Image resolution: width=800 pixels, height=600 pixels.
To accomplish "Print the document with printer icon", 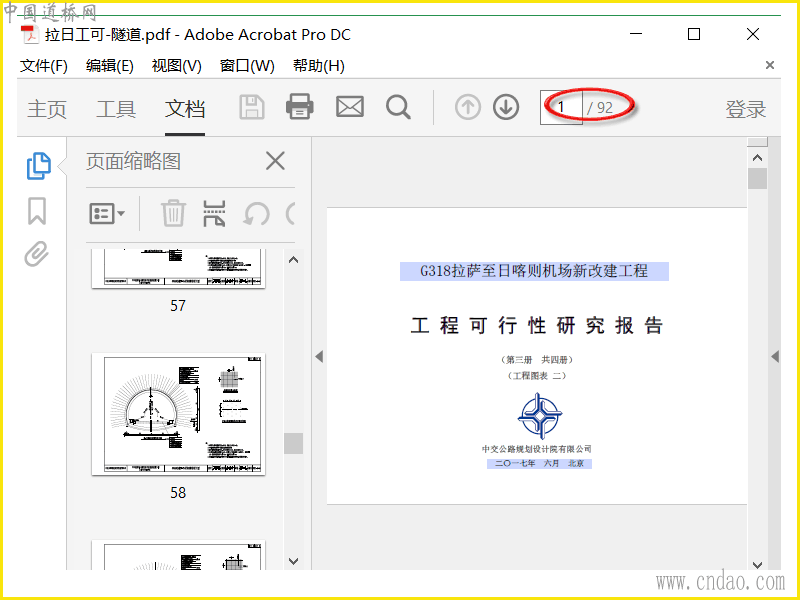I will point(299,107).
